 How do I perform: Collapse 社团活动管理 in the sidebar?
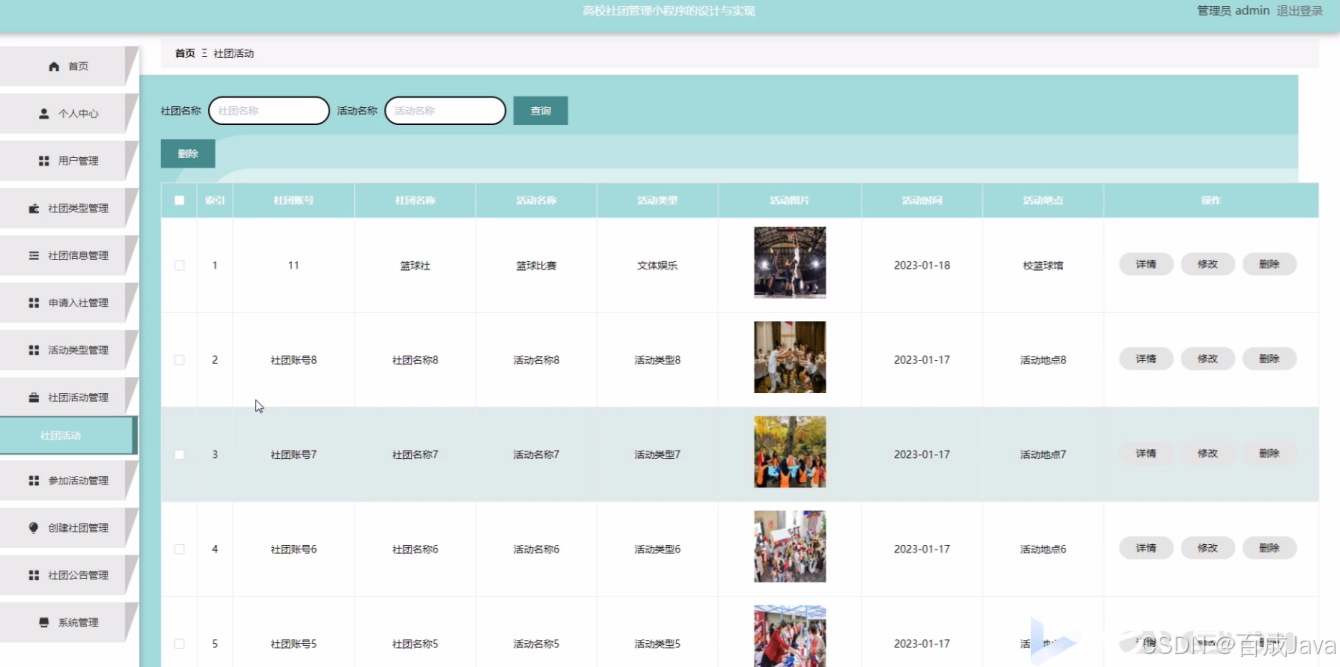tap(68, 397)
